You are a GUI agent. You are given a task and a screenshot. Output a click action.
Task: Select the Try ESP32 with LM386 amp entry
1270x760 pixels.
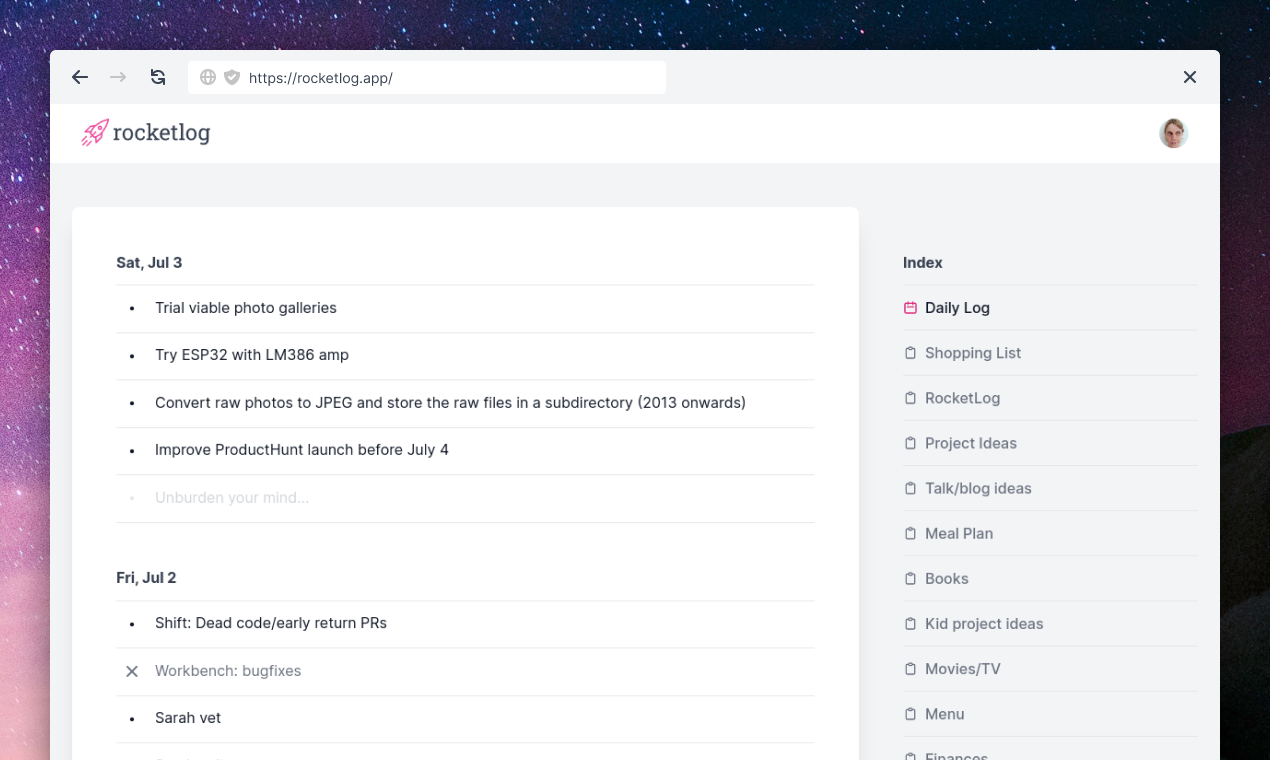[252, 355]
